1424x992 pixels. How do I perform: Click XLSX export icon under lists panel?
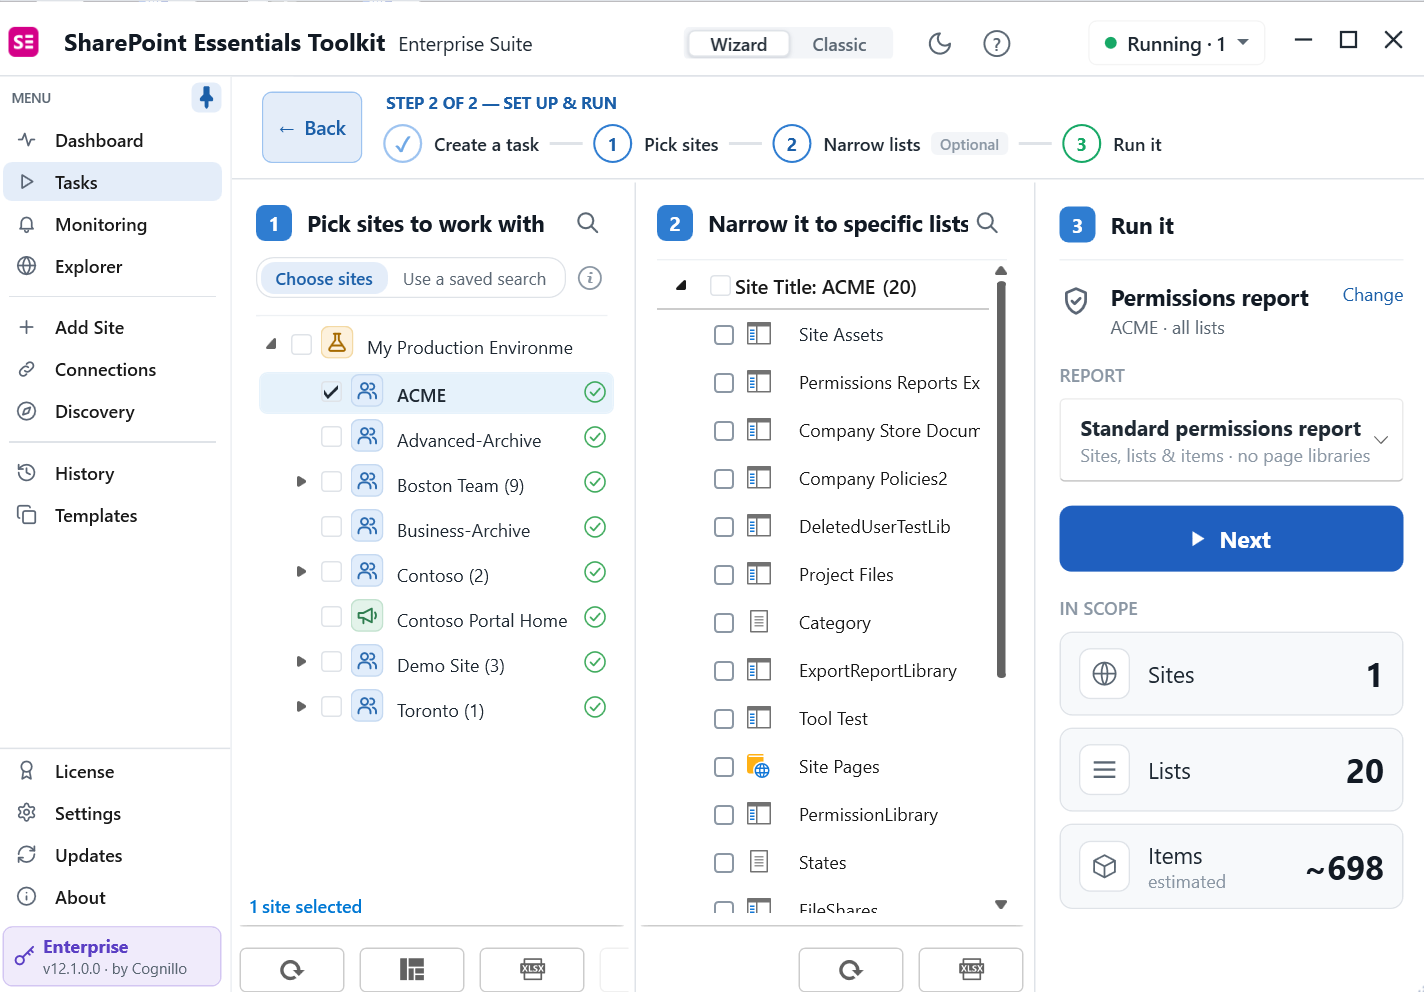(x=971, y=969)
